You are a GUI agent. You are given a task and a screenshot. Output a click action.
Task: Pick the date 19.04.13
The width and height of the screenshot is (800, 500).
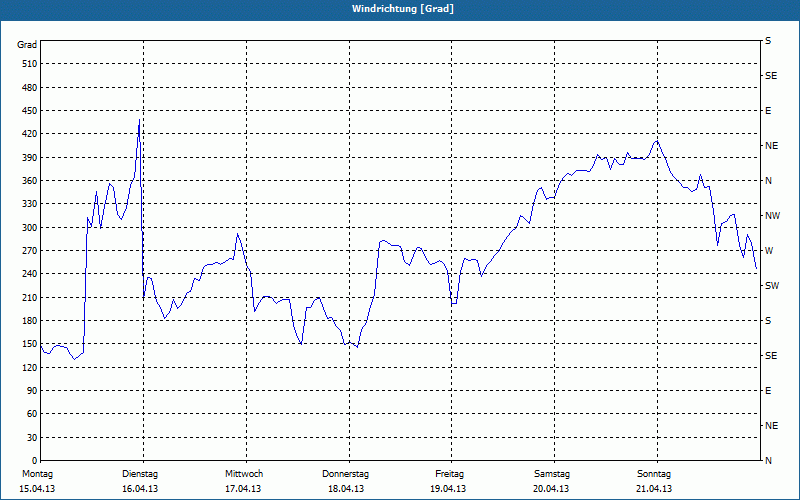tap(448, 489)
